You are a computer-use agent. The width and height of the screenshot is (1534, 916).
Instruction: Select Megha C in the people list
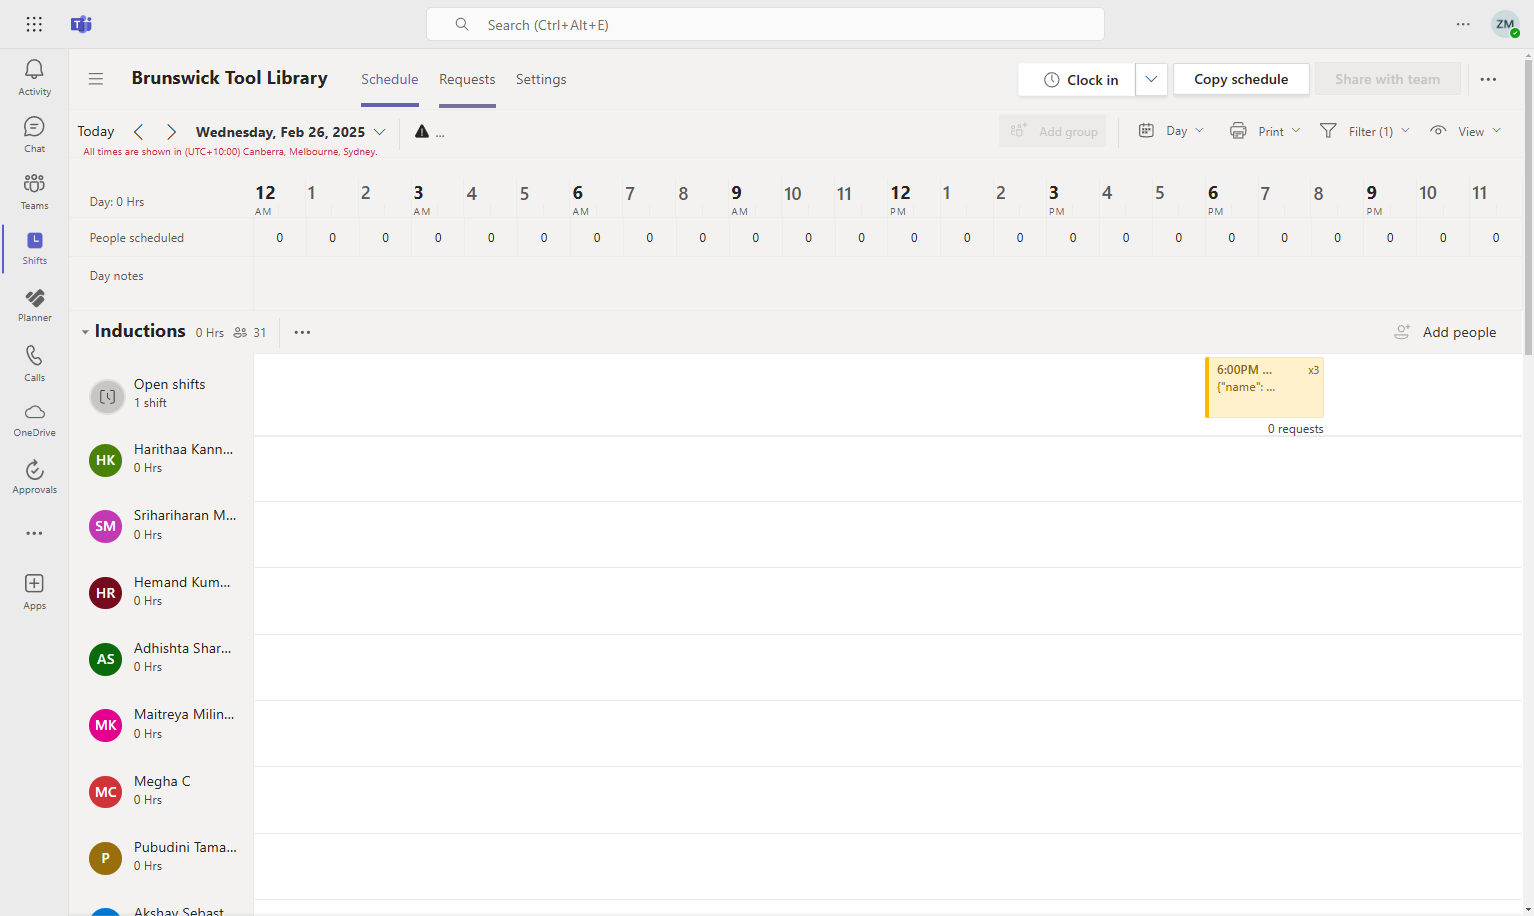tap(161, 791)
